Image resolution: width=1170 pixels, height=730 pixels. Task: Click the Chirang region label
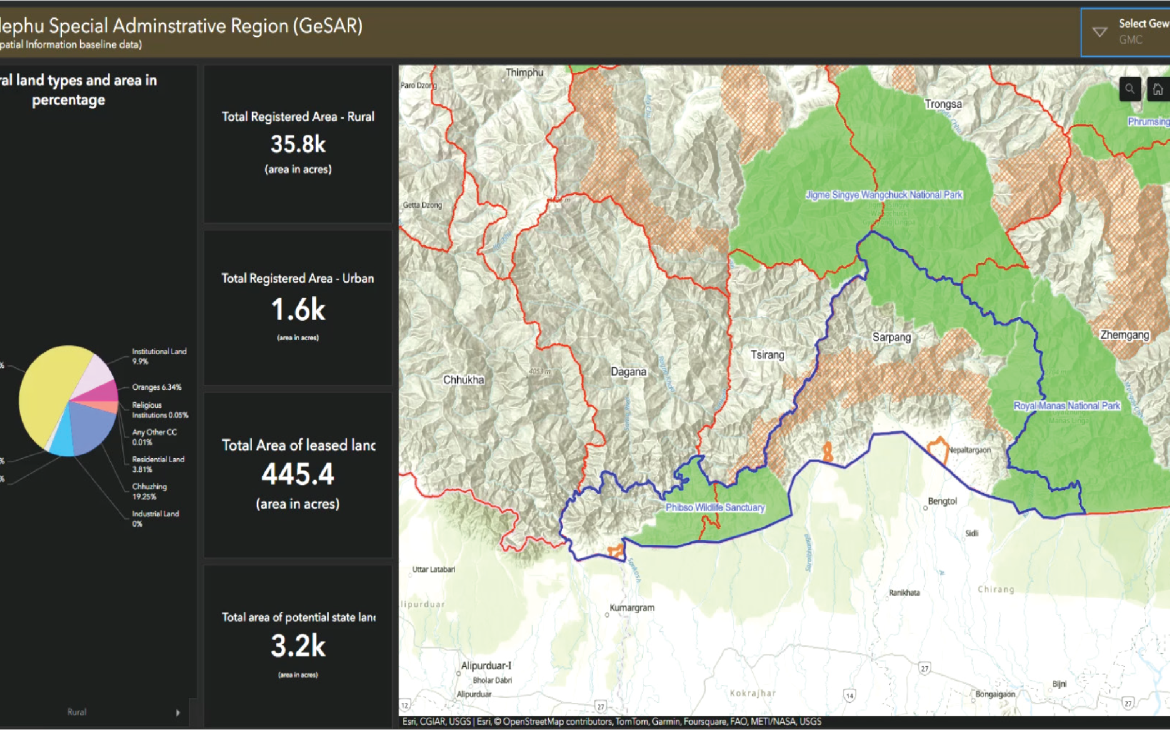click(996, 589)
